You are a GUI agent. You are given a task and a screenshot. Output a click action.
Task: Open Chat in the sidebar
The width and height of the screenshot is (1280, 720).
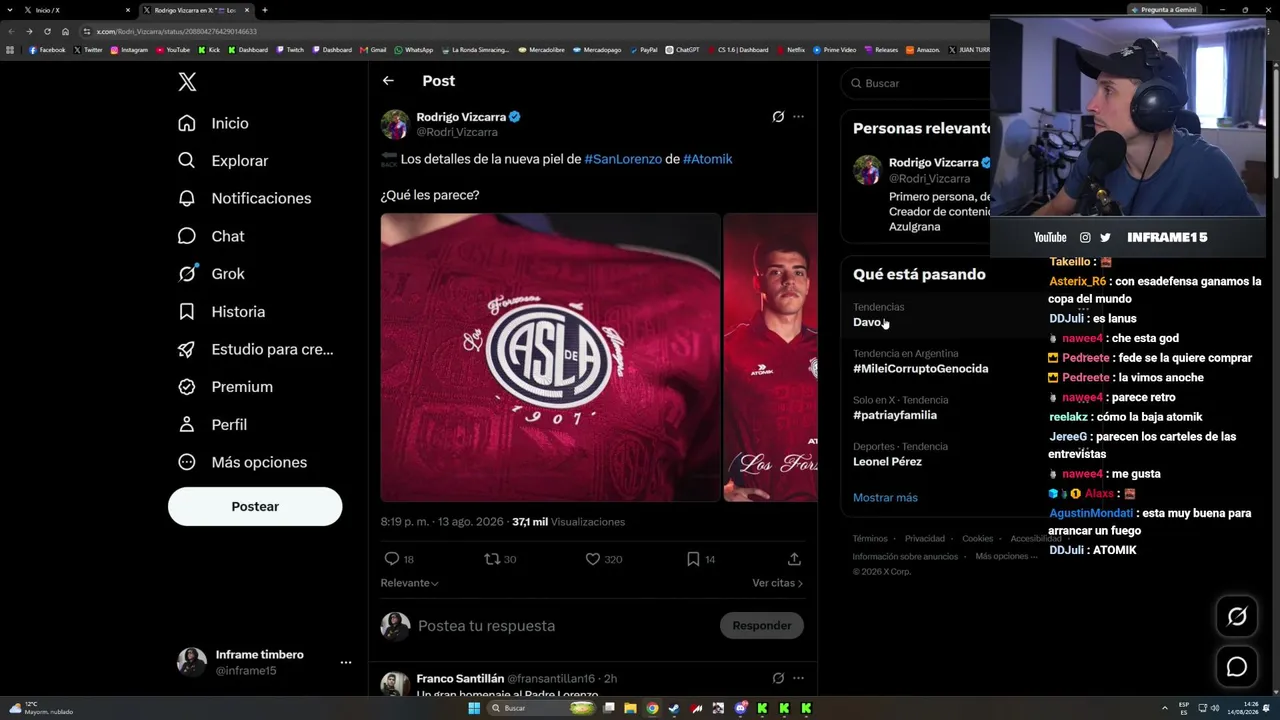pyautogui.click(x=210, y=236)
